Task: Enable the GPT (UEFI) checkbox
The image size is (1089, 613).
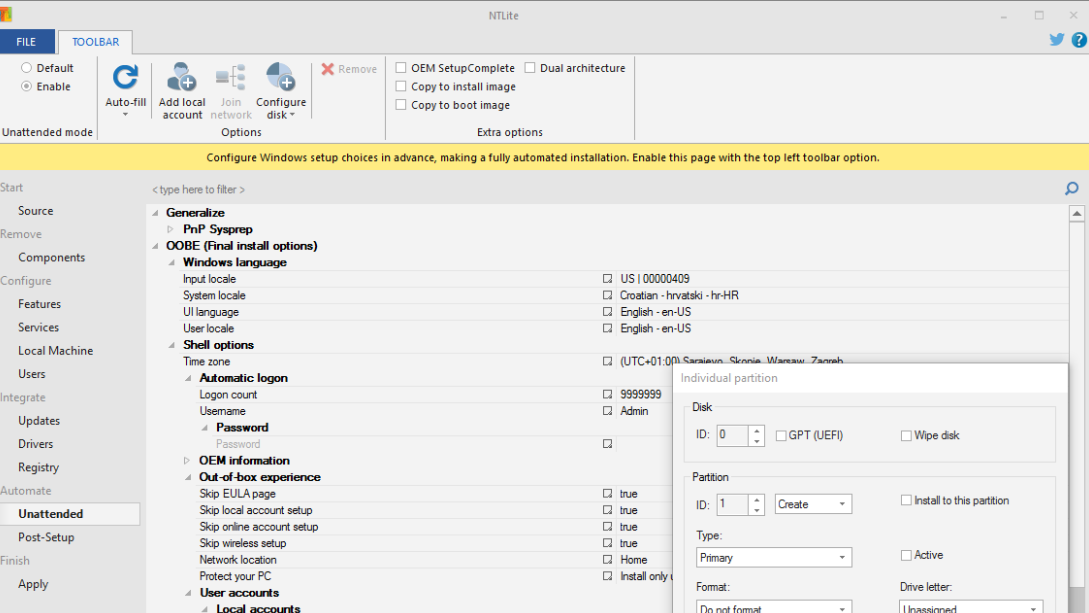Action: point(781,435)
